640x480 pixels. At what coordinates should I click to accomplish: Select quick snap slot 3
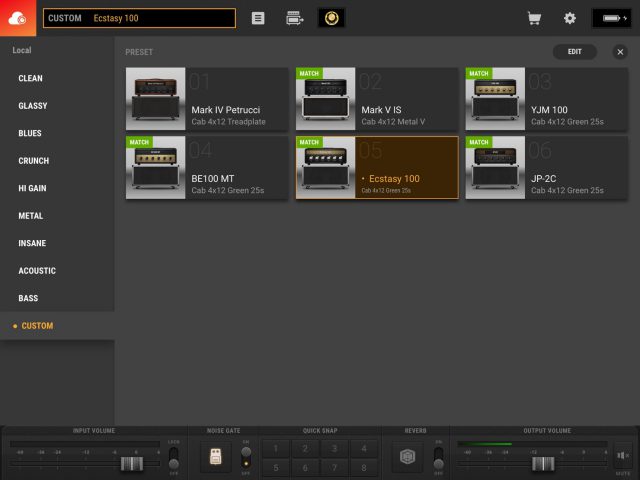[x=334, y=449]
